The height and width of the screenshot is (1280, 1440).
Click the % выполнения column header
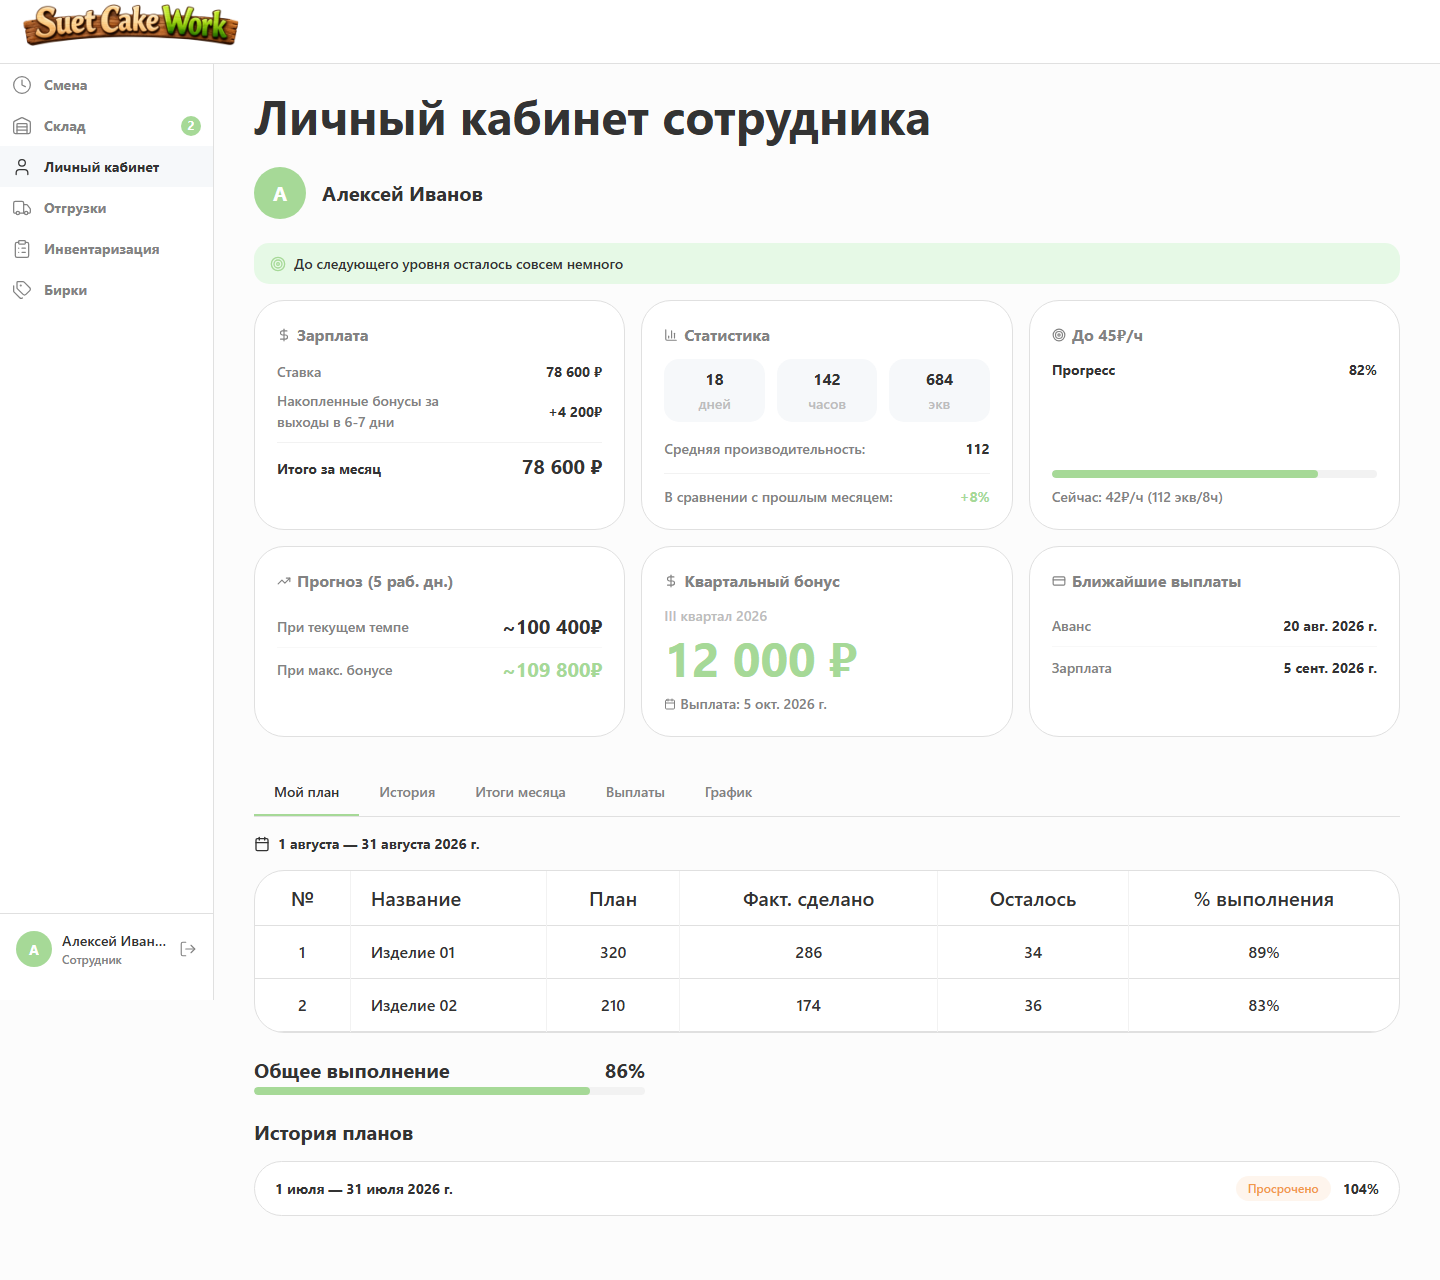(x=1263, y=899)
